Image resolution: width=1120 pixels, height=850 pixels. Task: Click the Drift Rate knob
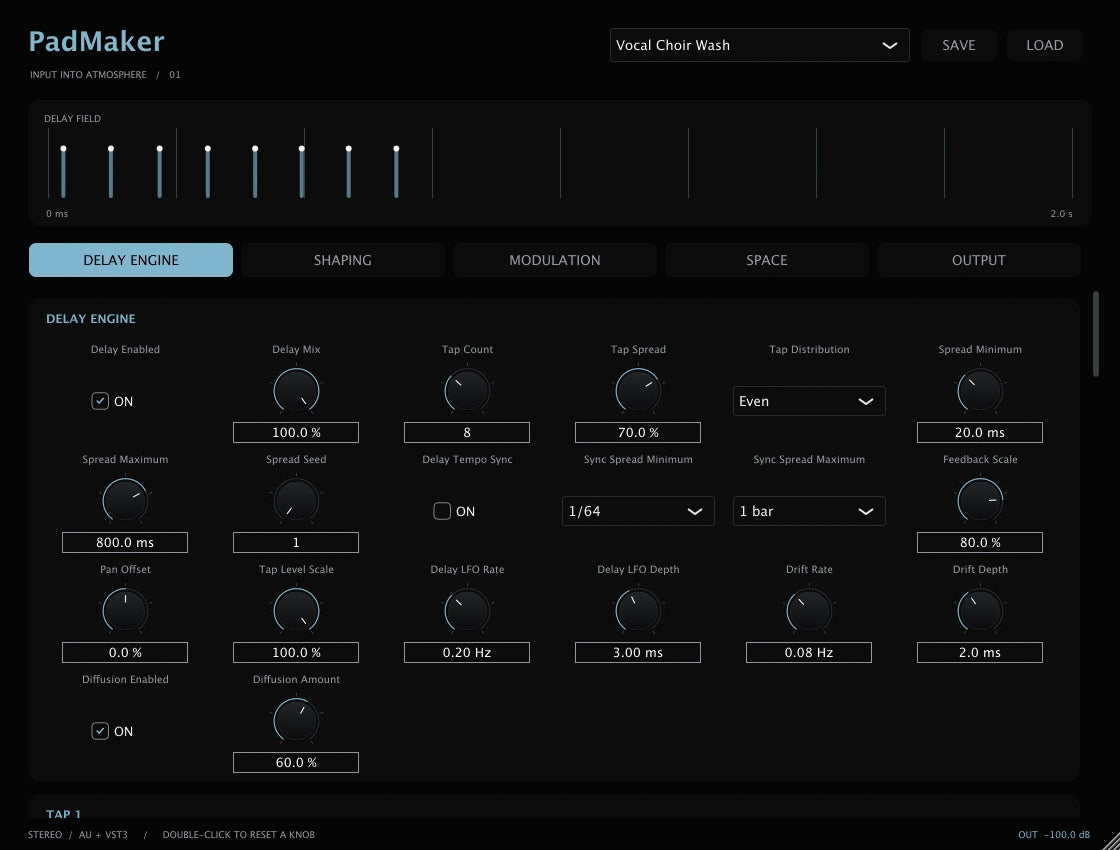pos(809,611)
